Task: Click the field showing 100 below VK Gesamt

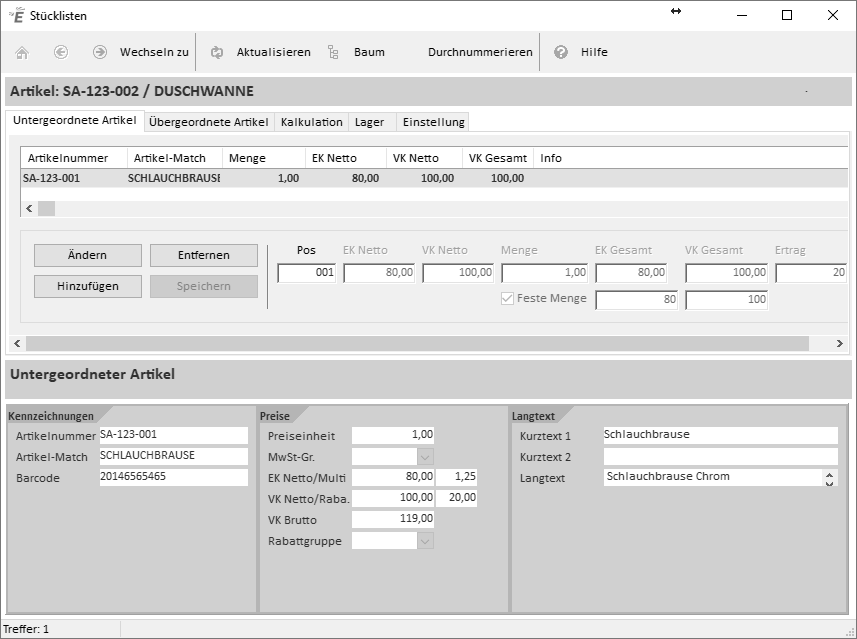Action: pyautogui.click(x=726, y=300)
